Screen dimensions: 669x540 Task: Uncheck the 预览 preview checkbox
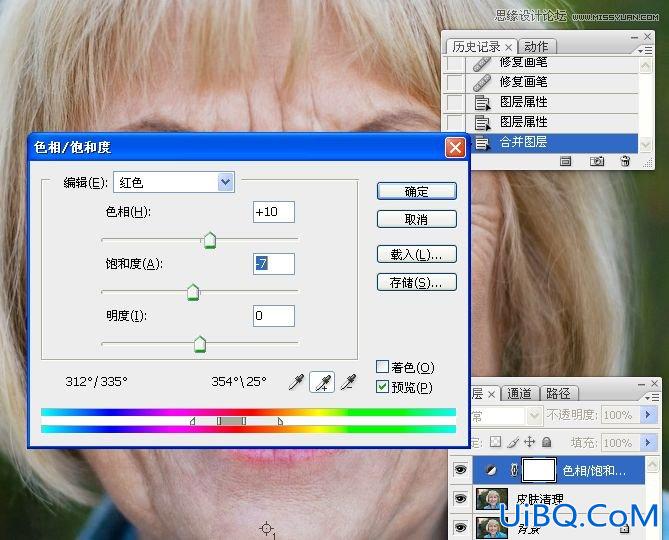click(382, 386)
